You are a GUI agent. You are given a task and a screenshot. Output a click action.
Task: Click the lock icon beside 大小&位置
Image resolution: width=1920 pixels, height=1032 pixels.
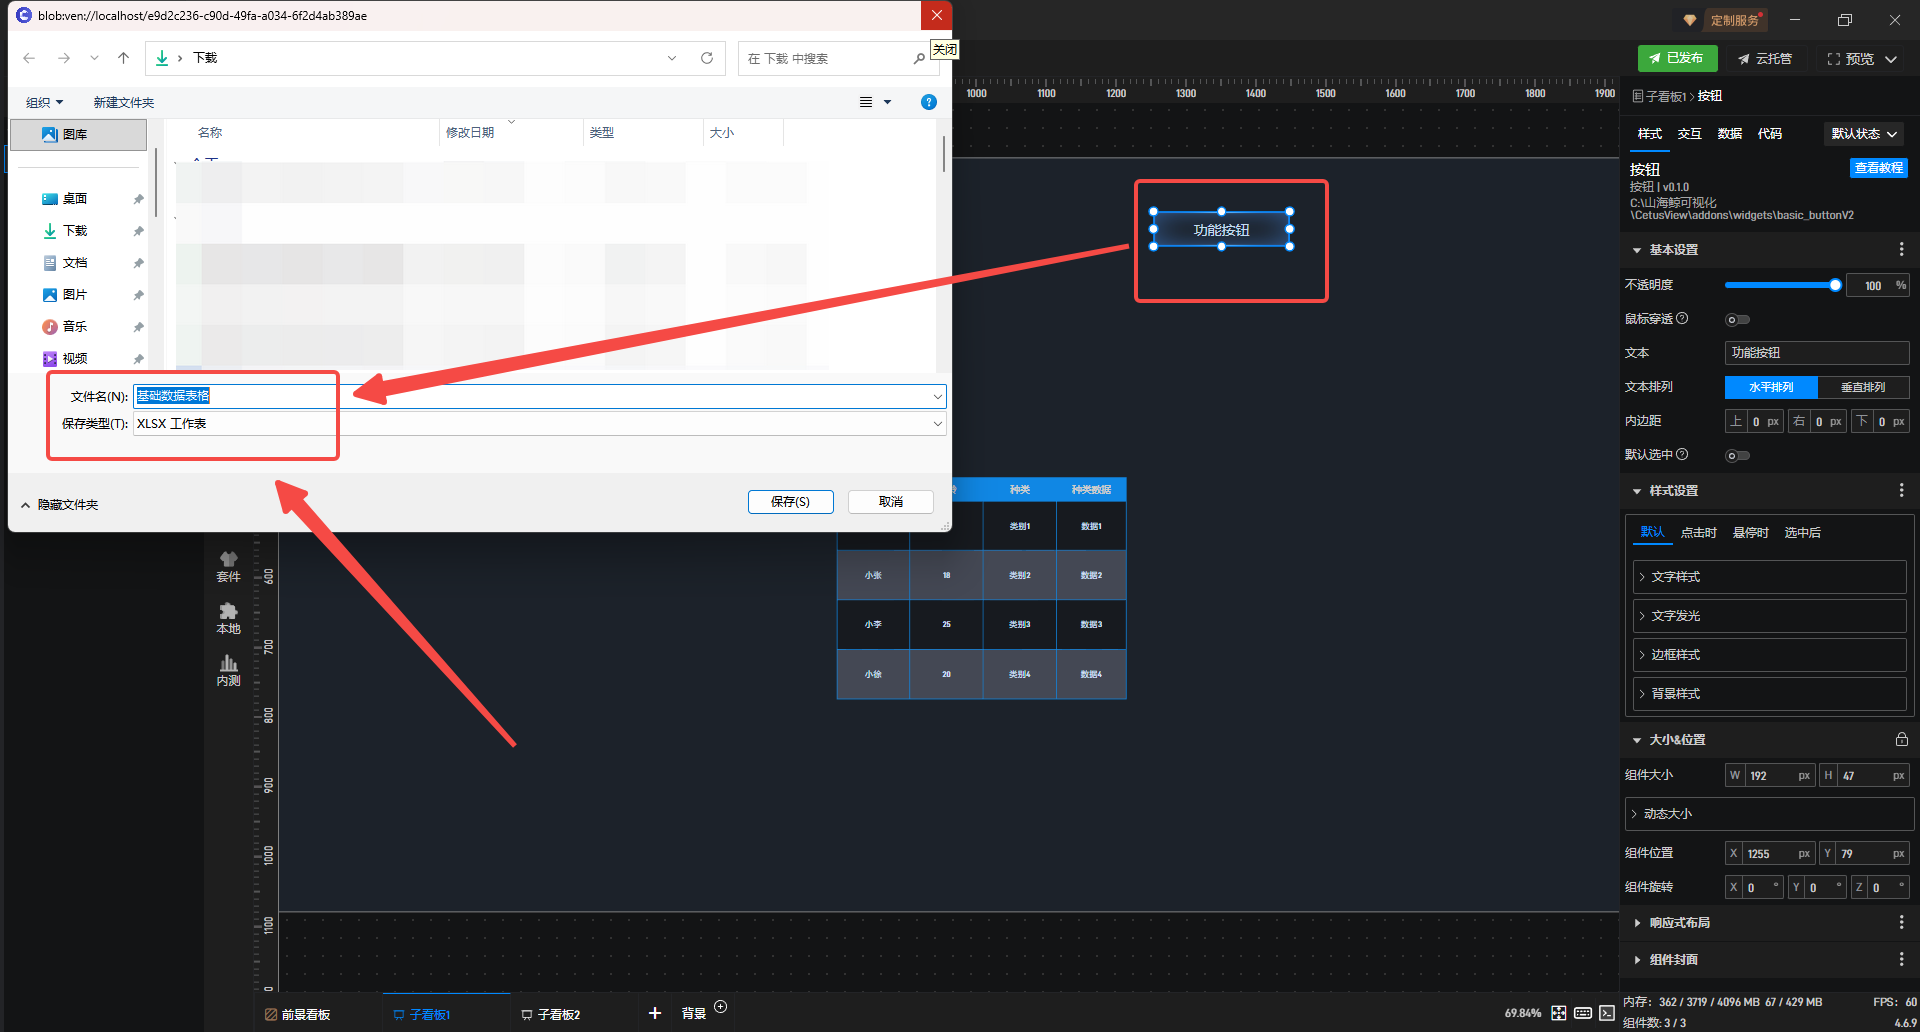click(1901, 740)
